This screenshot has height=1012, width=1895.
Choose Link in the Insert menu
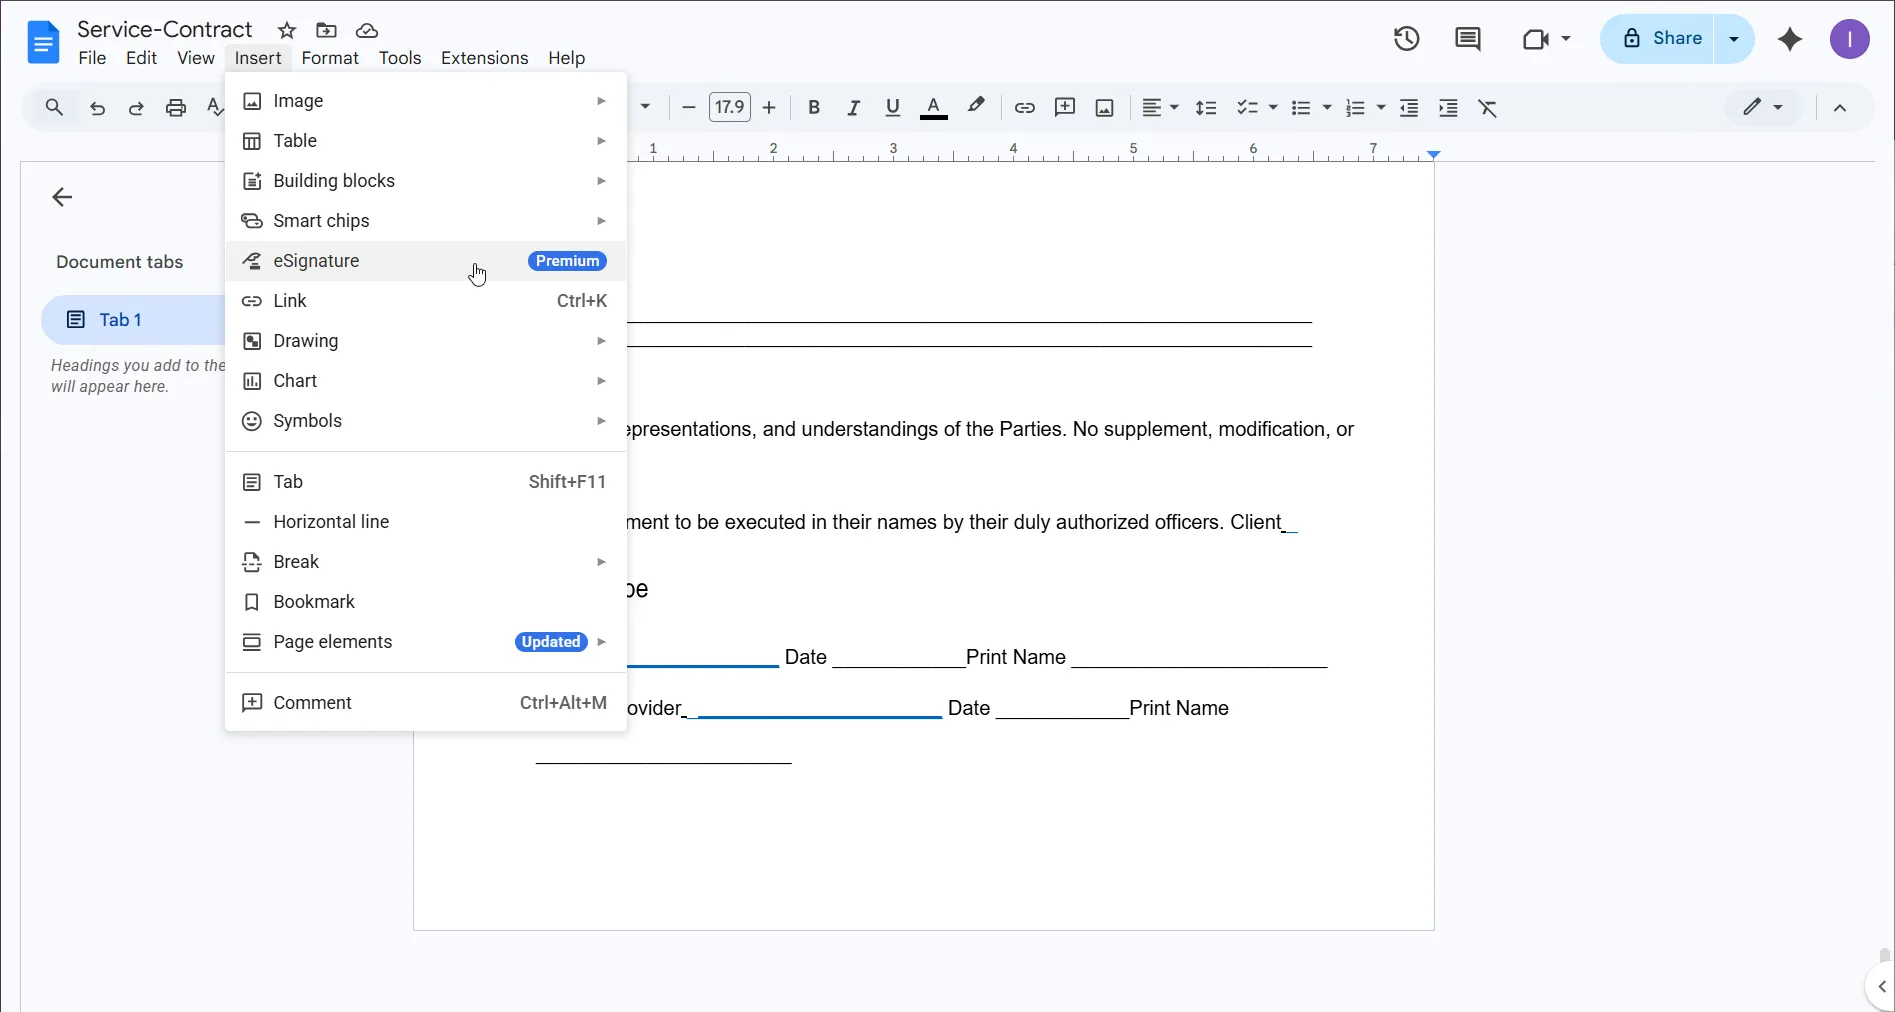point(426,301)
